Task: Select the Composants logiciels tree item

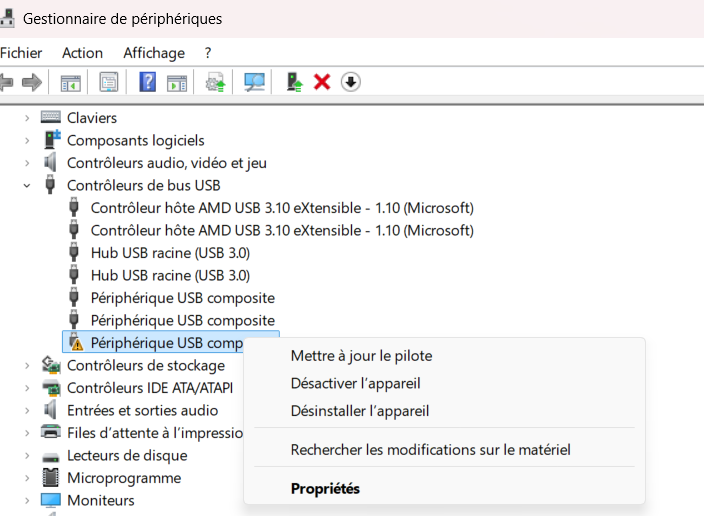Action: point(135,140)
